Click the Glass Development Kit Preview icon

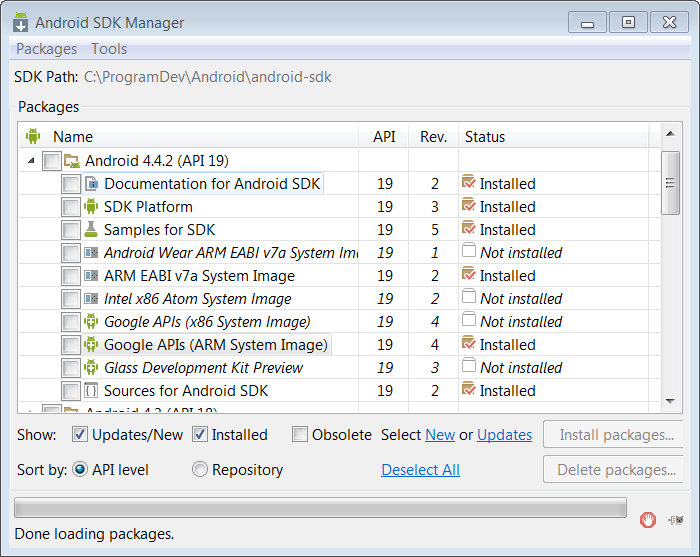pyautogui.click(x=92, y=368)
